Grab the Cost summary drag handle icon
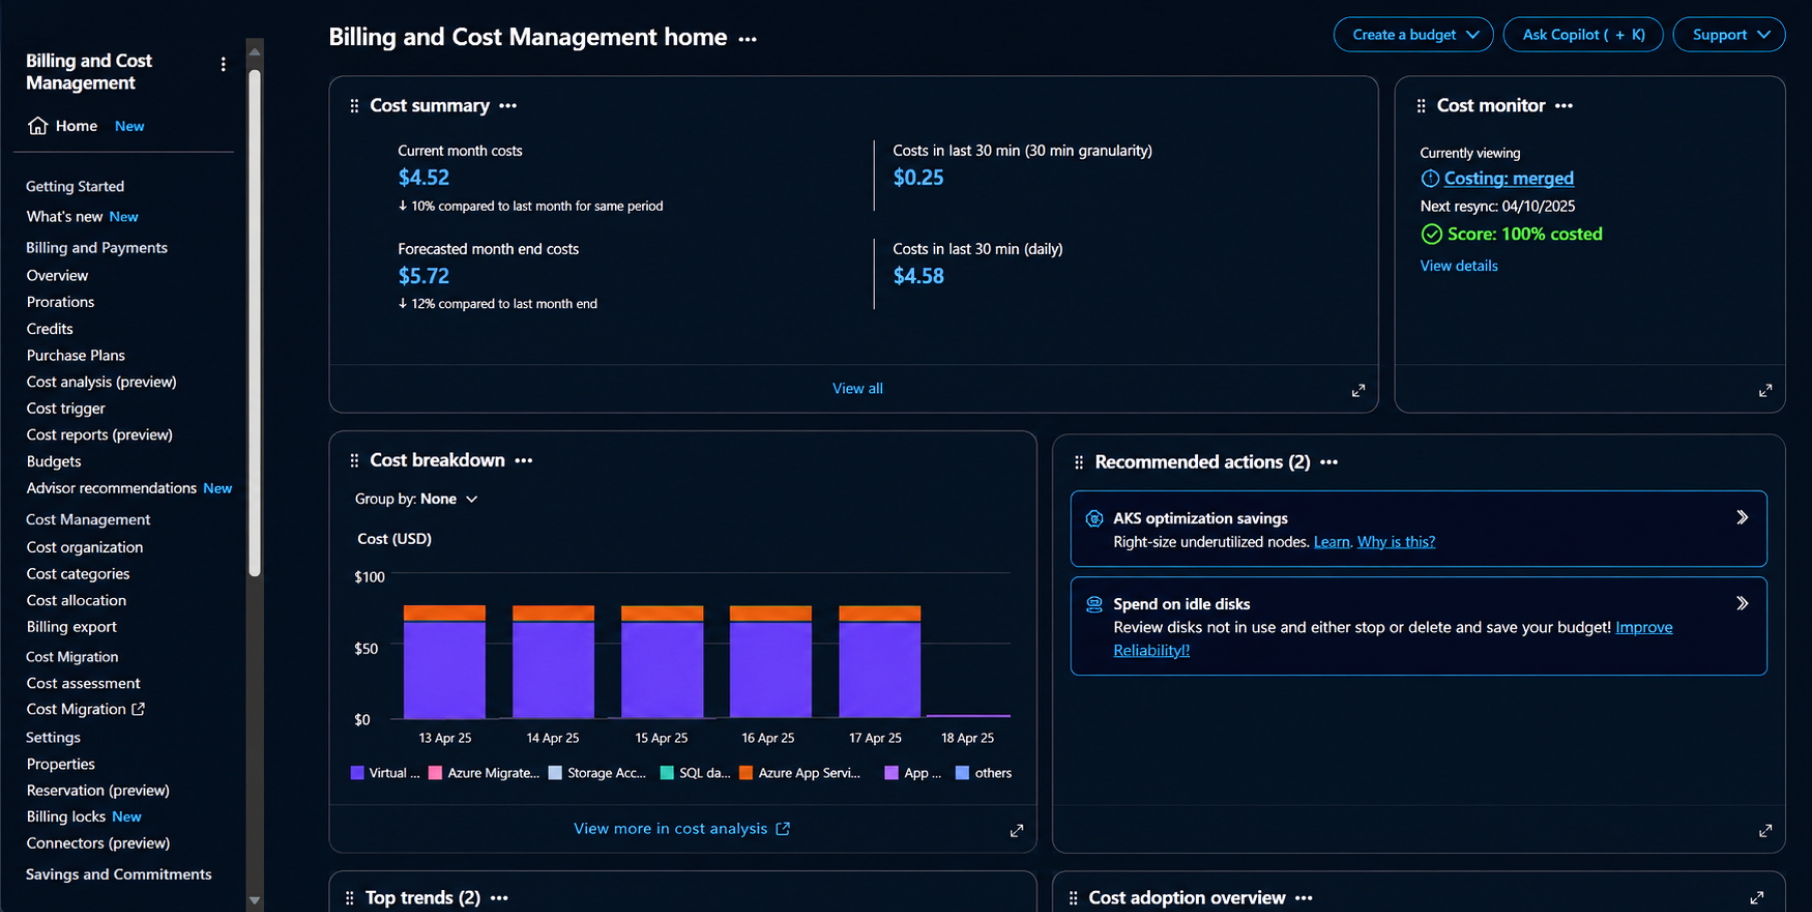 [x=354, y=106]
